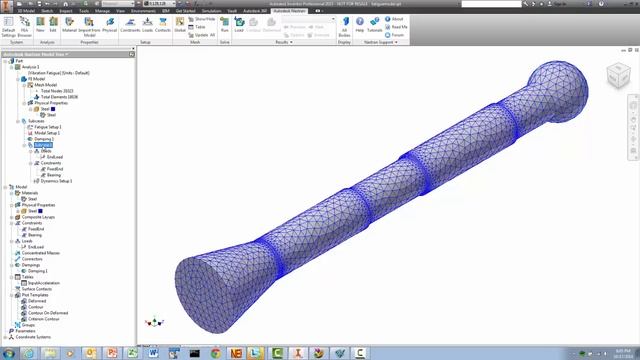Select the Loads tool in Setup panel
The width and height of the screenshot is (640, 360).
[147, 25]
